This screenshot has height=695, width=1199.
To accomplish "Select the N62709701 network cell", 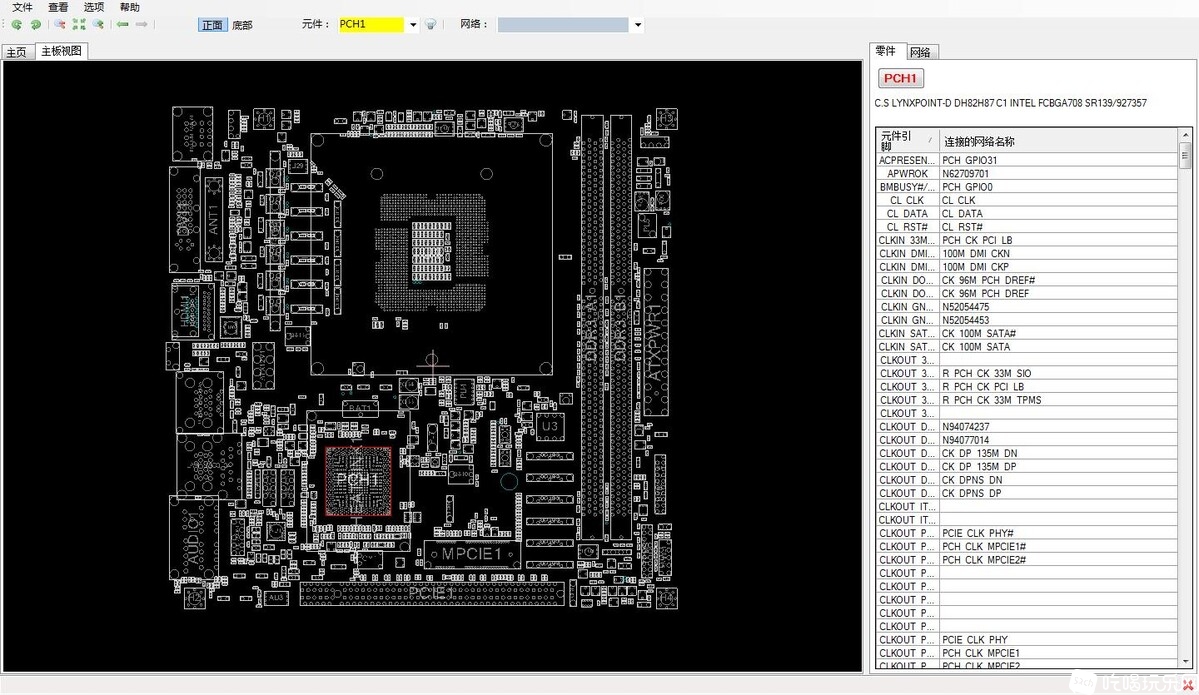I will 1058,174.
